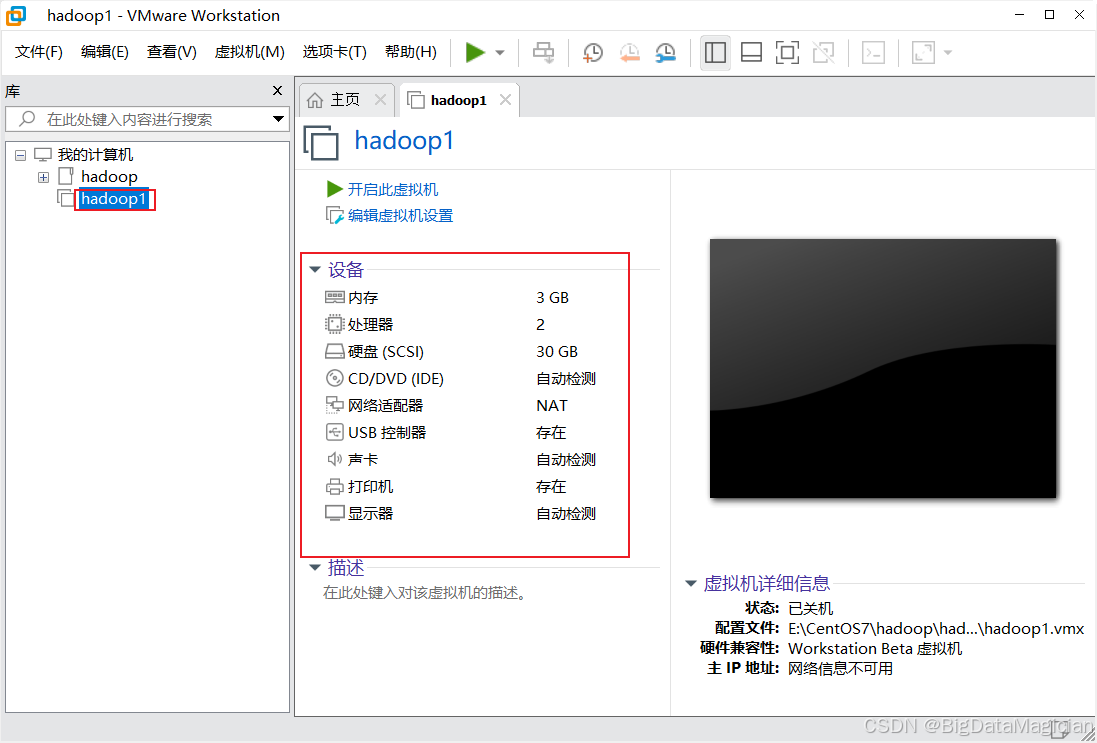This screenshot has width=1097, height=743.
Task: Click the 显示器 display device row
Action: [x=460, y=514]
